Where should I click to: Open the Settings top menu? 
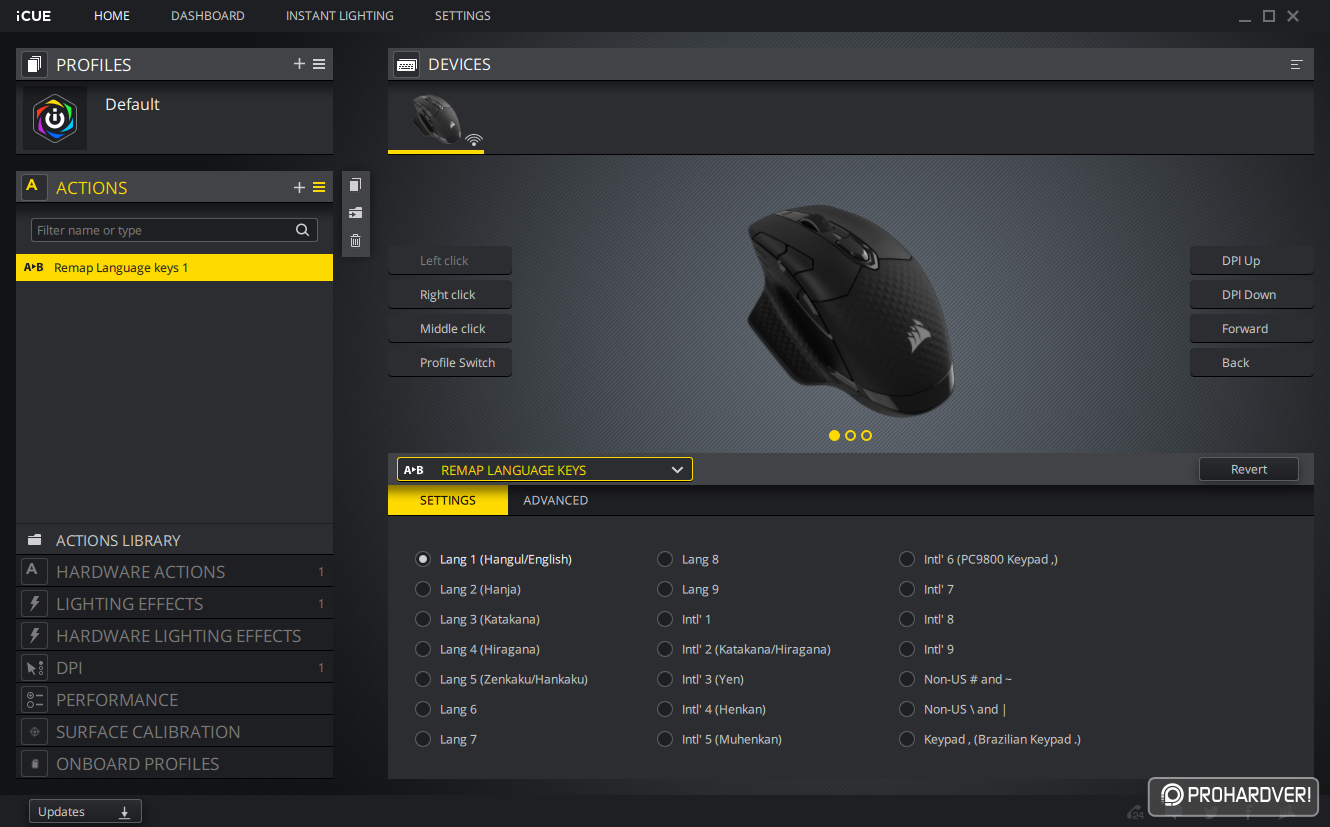(462, 16)
